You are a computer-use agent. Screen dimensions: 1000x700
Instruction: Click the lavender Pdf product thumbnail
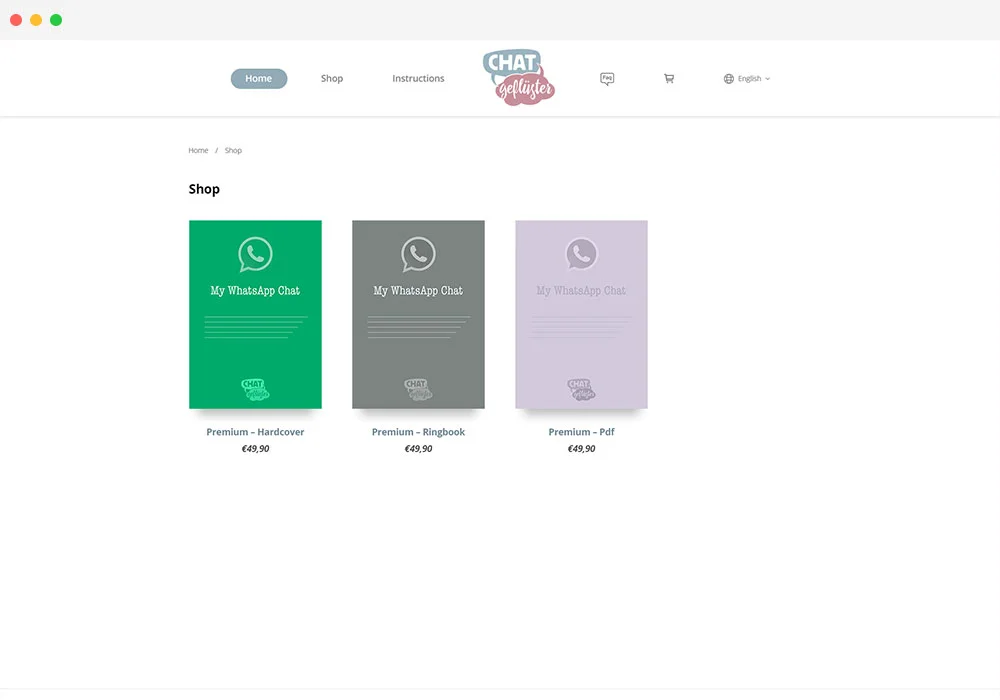(581, 314)
